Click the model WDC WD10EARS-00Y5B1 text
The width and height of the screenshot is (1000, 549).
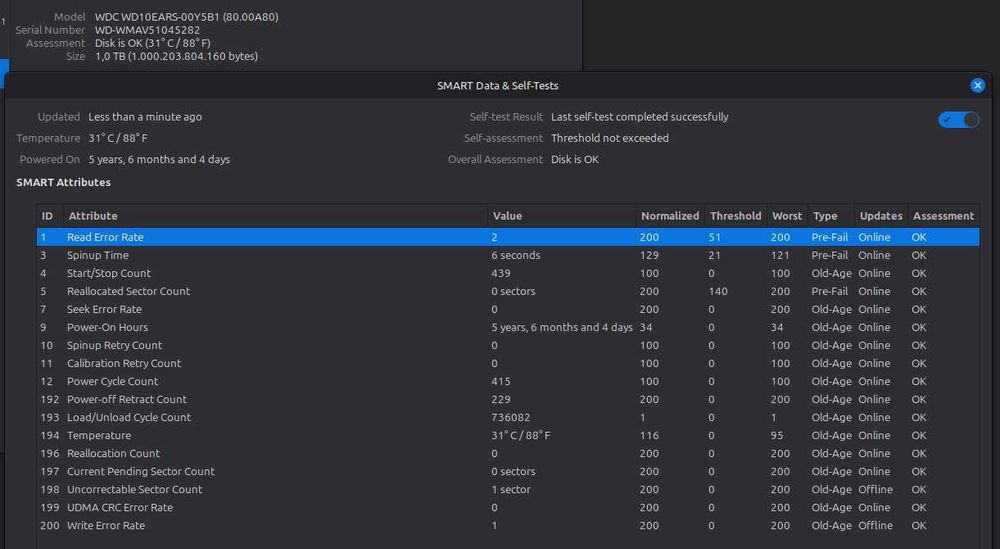click(x=186, y=17)
